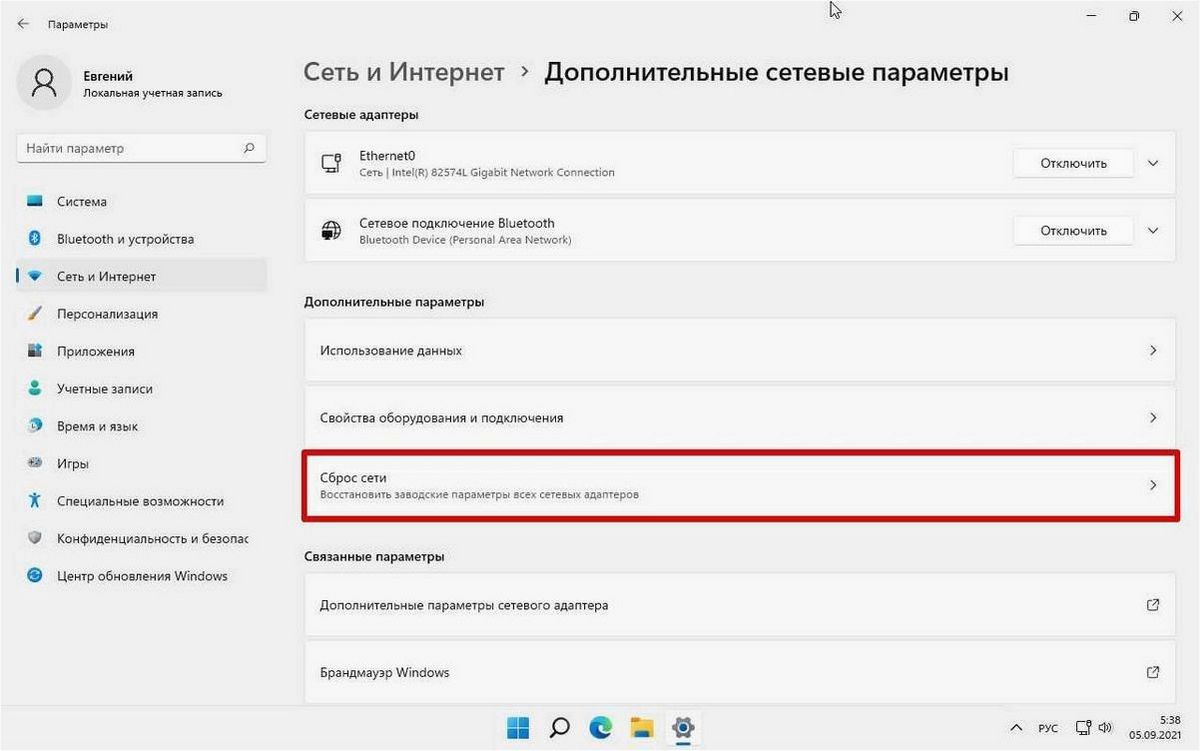The image size is (1200, 751).
Task: Click the Персонализация brush icon
Action: point(35,314)
